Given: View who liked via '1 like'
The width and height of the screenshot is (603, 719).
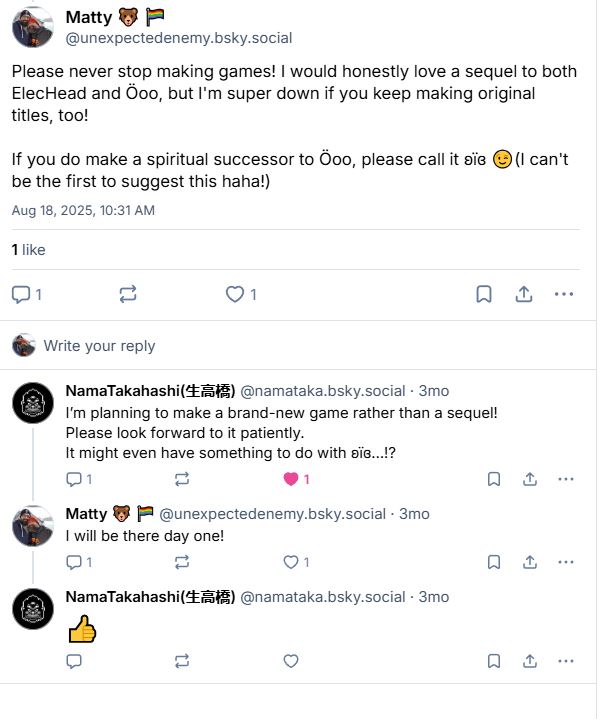Looking at the screenshot, I should 28,250.
